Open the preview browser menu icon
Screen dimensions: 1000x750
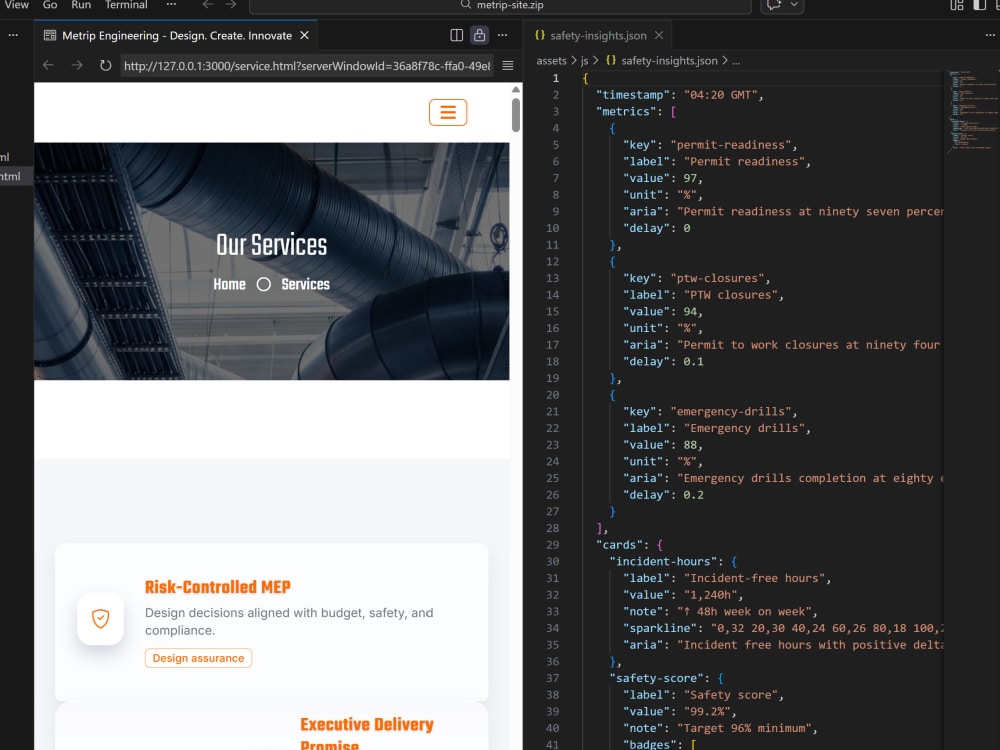(508, 66)
